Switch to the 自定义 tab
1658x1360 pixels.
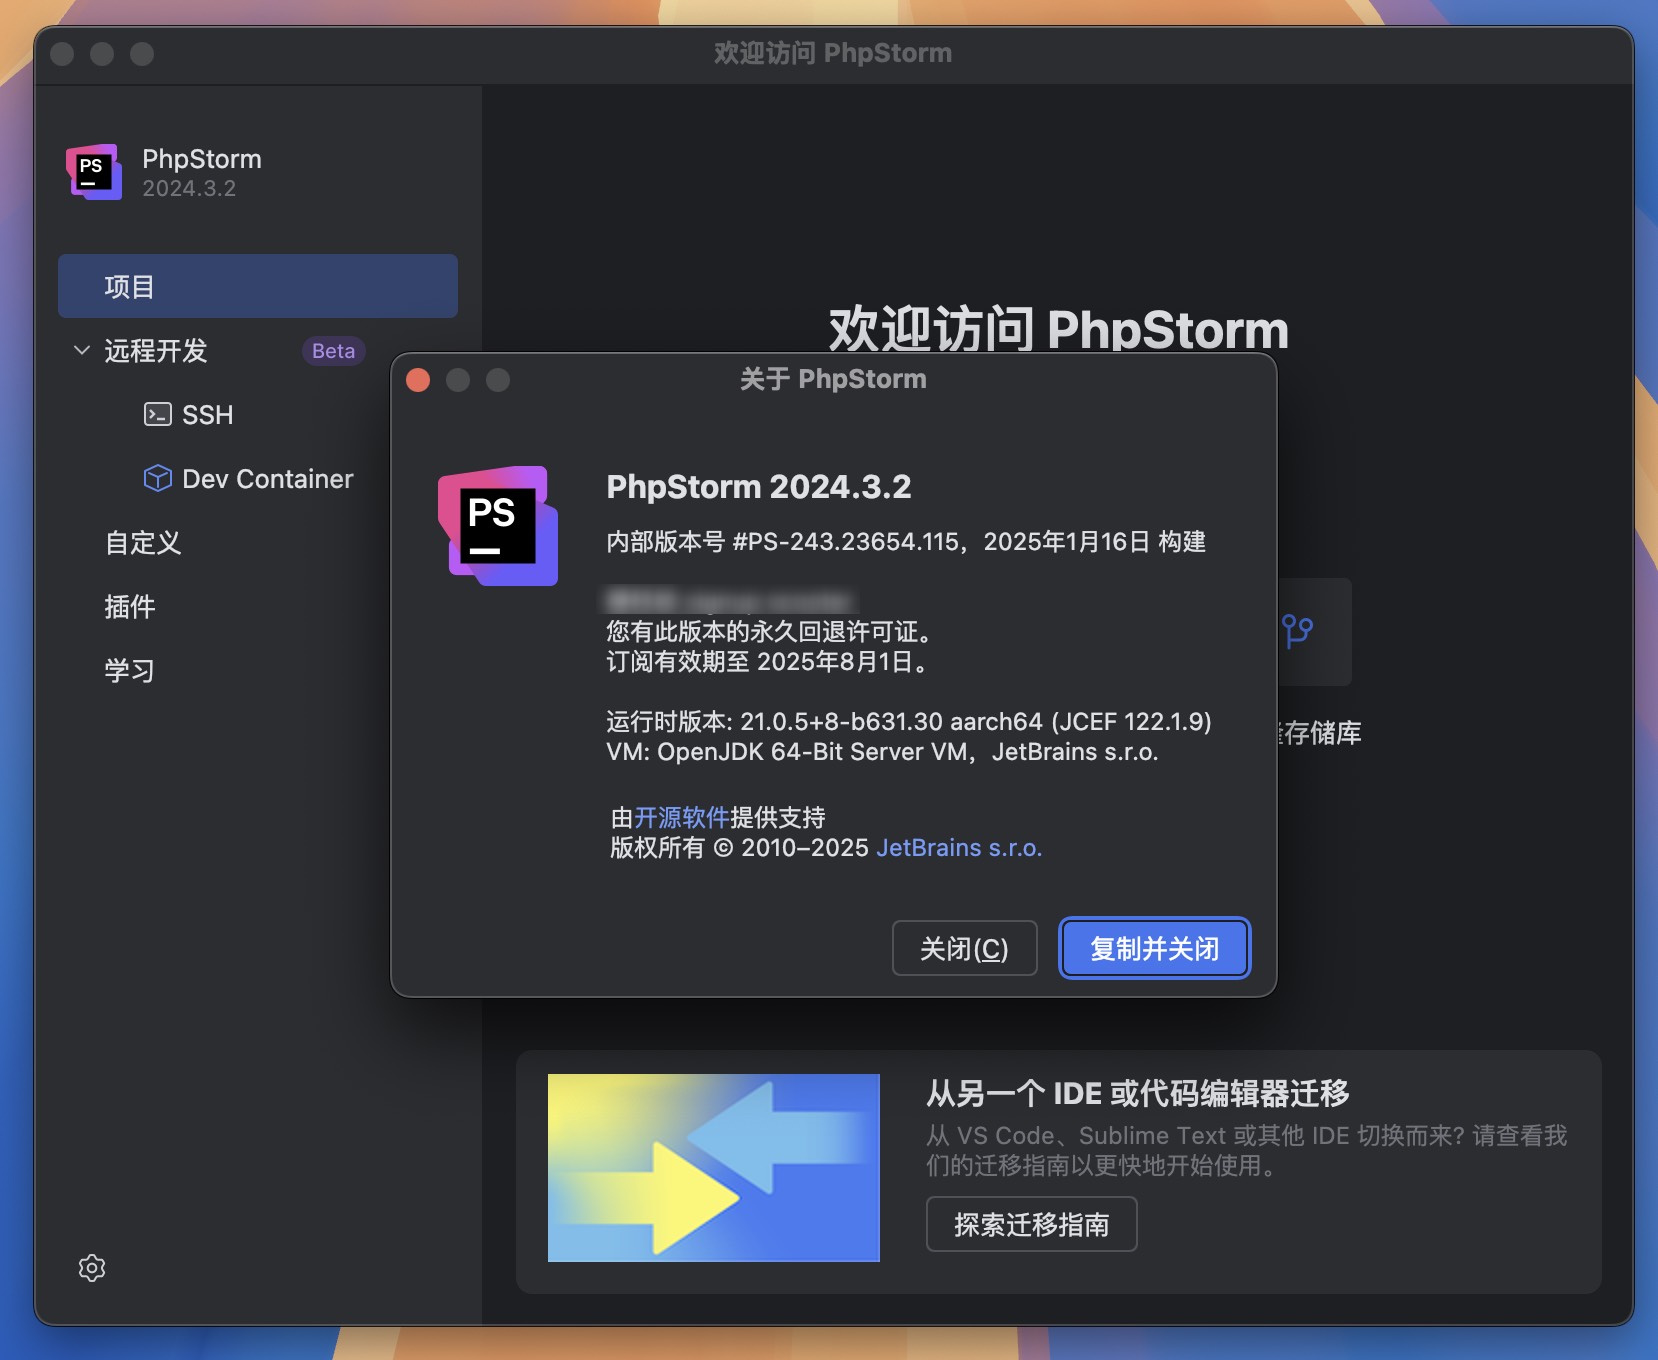[143, 543]
